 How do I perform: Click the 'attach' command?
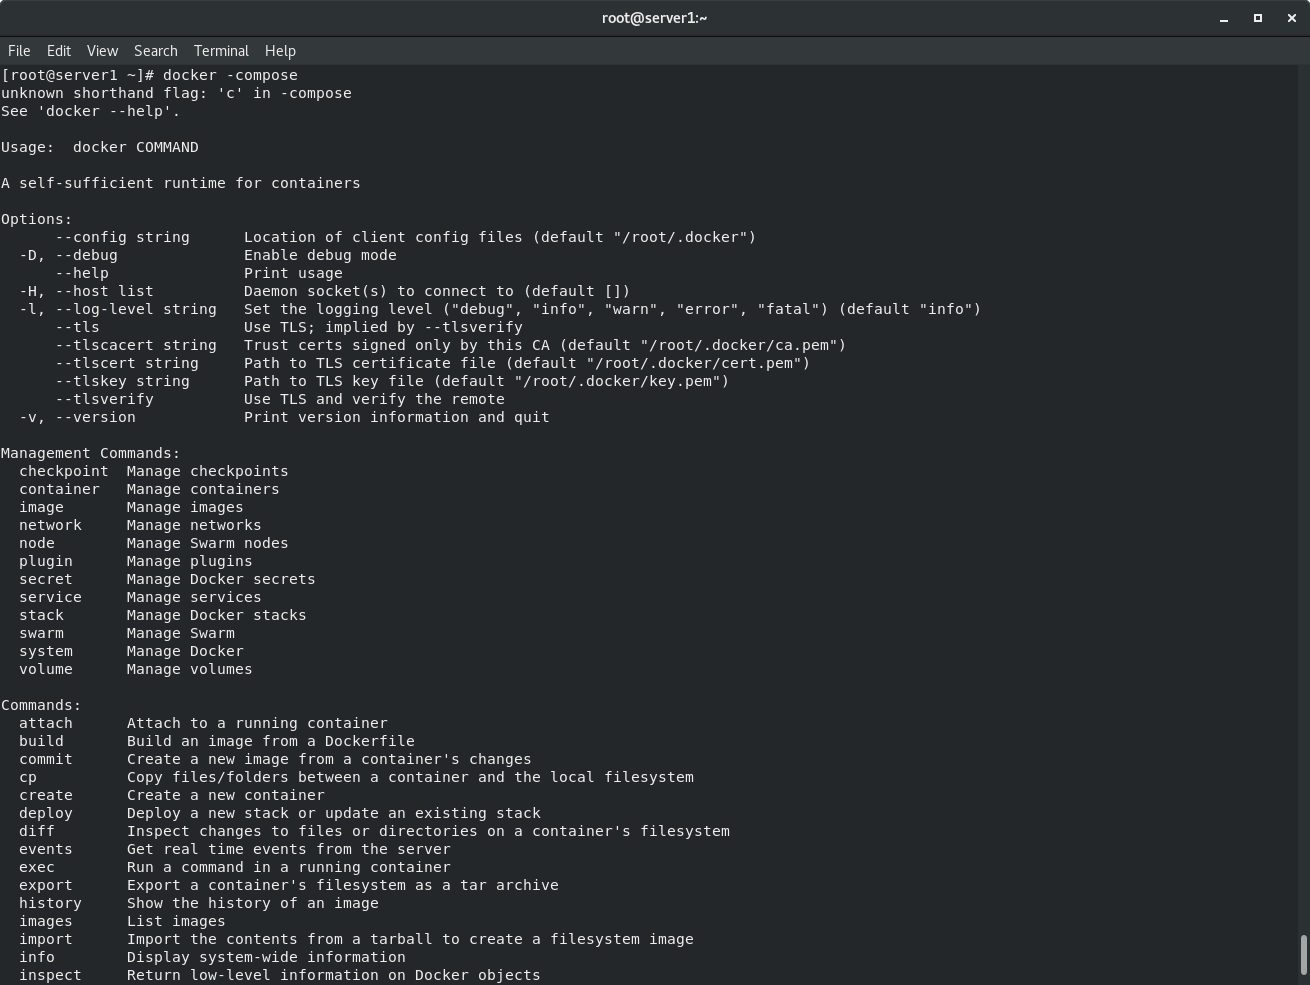(46, 723)
